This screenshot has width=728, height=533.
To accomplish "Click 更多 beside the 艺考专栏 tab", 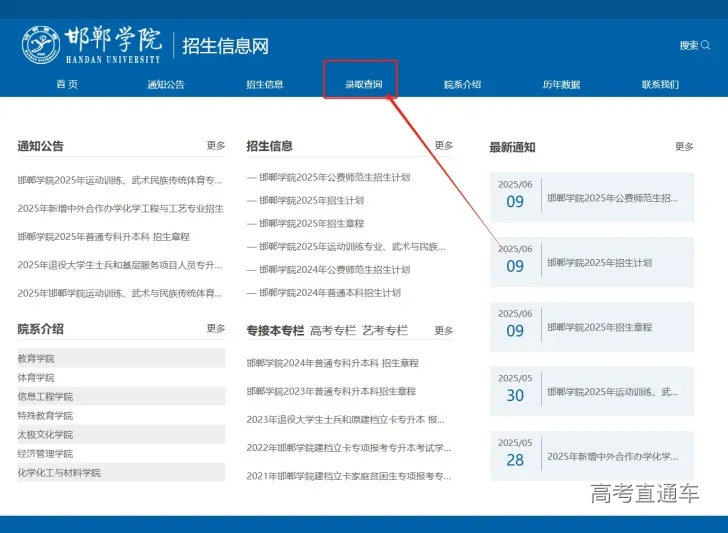I will coord(444,331).
